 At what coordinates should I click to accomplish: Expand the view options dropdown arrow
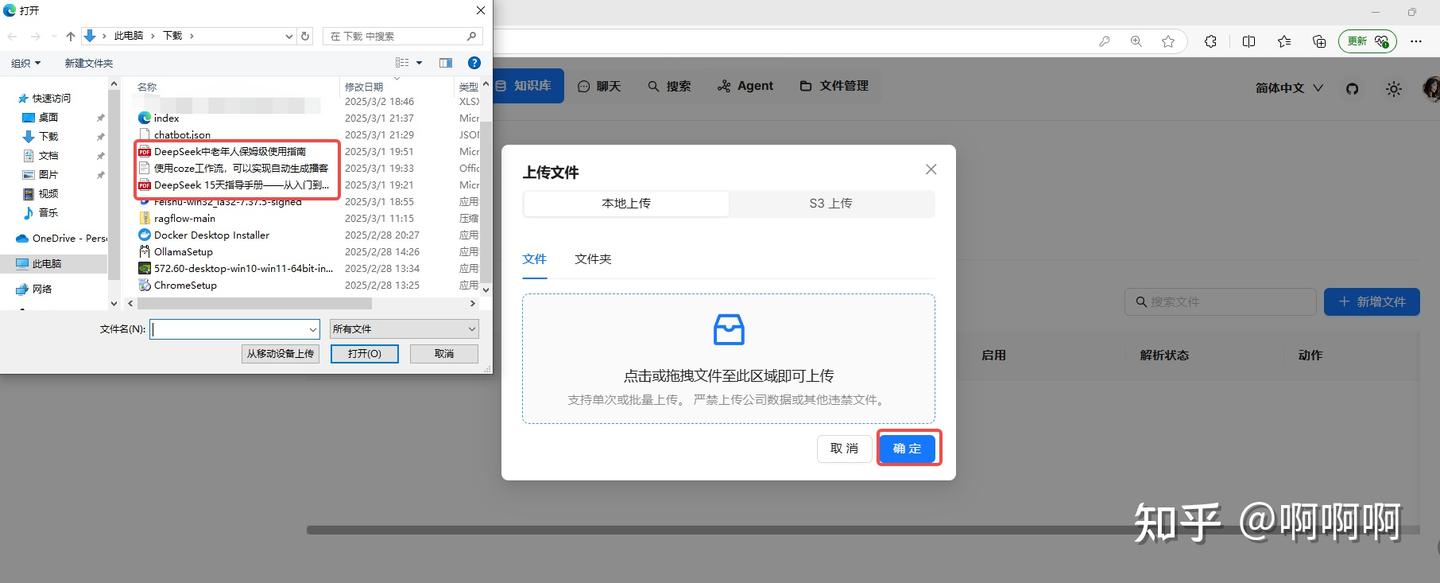tap(419, 63)
